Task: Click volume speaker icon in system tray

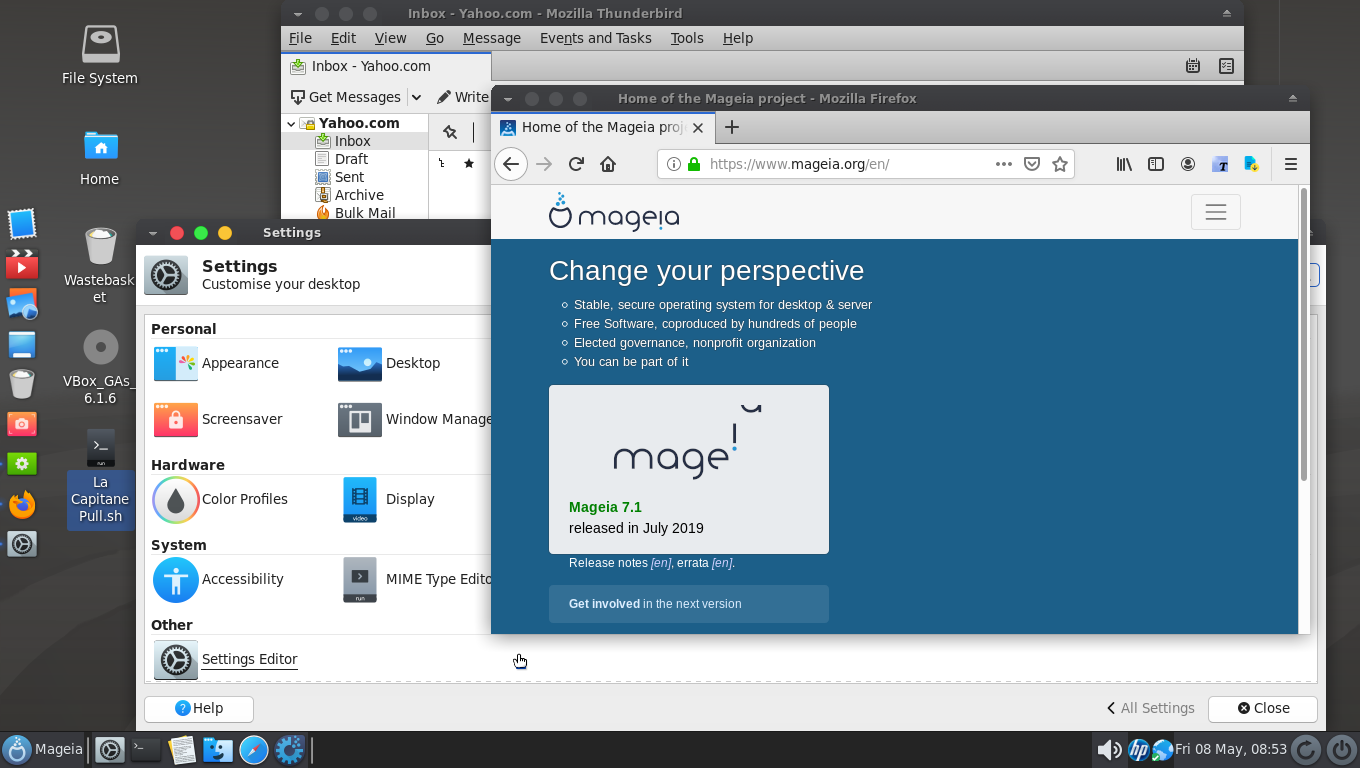Action: (1109, 749)
